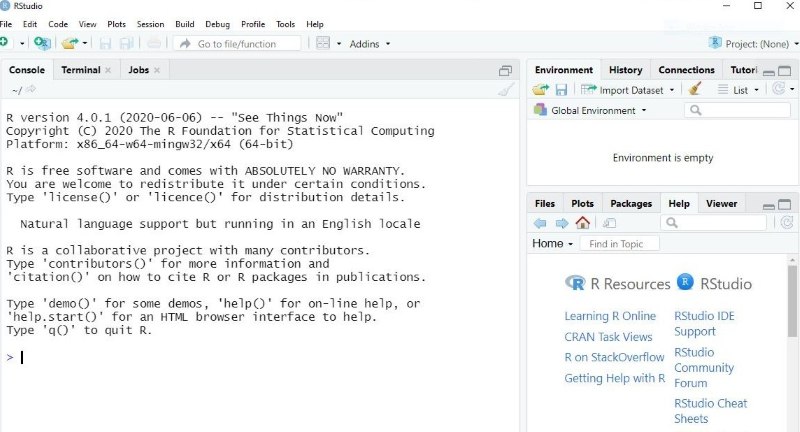Refresh the Help topic

pyautogui.click(x=787, y=222)
